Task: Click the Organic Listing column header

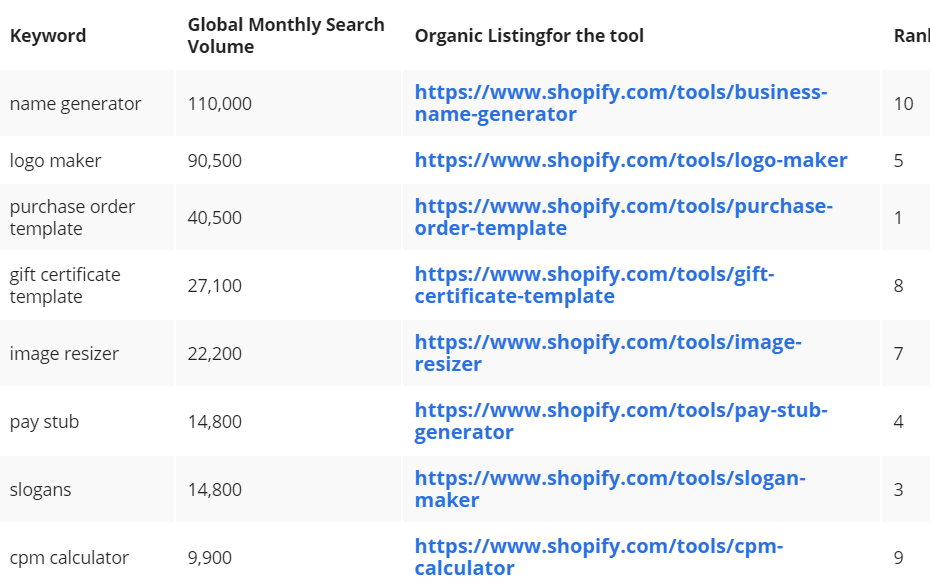Action: [x=529, y=36]
